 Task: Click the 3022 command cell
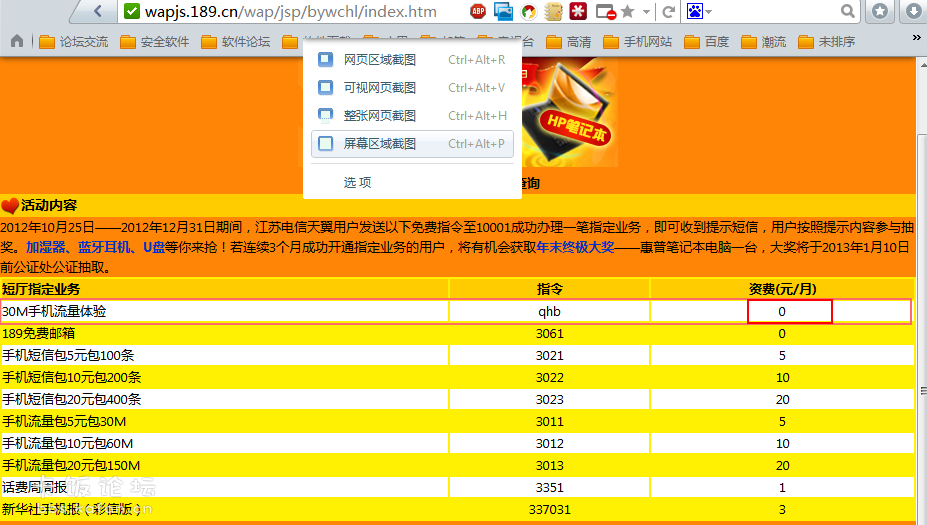point(549,377)
